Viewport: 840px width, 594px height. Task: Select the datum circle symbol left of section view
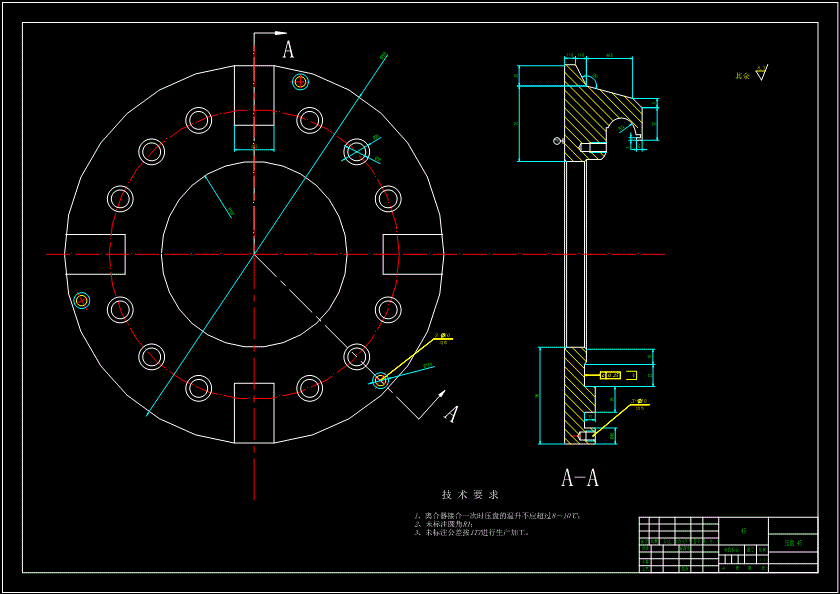tap(557, 141)
